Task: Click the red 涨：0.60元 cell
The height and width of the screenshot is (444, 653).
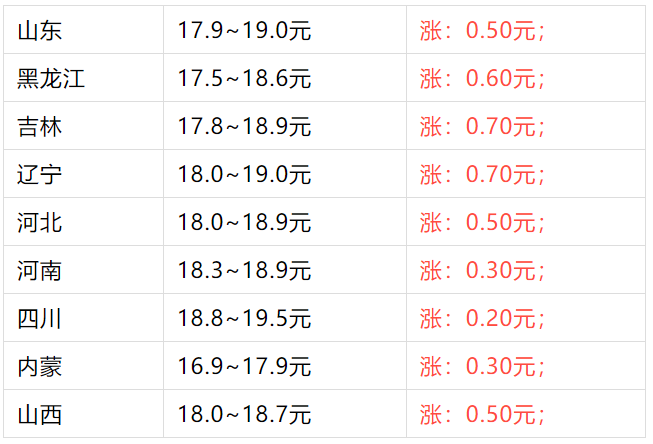Action: point(482,78)
